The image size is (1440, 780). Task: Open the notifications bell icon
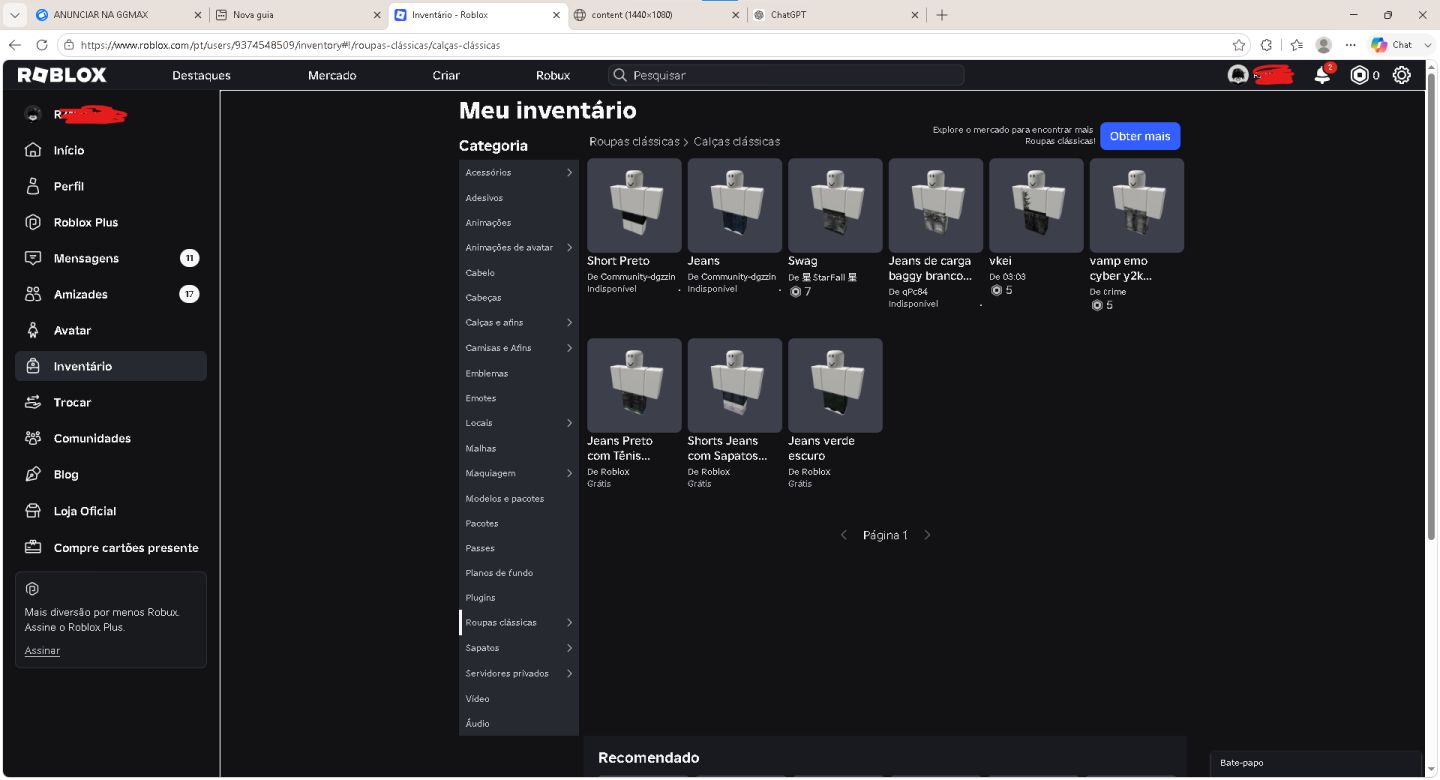1322,75
